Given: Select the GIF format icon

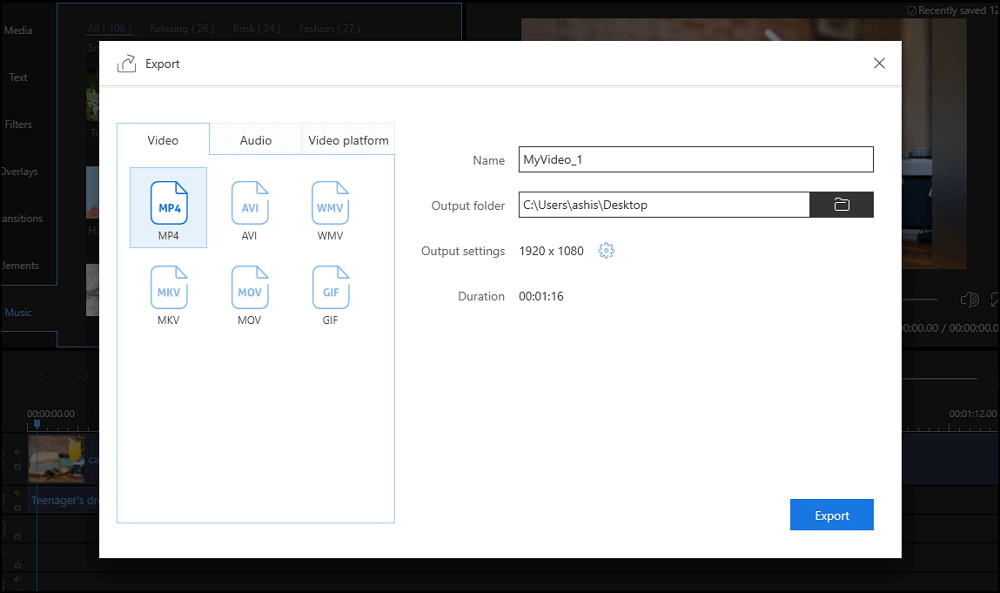Looking at the screenshot, I should click(x=330, y=288).
